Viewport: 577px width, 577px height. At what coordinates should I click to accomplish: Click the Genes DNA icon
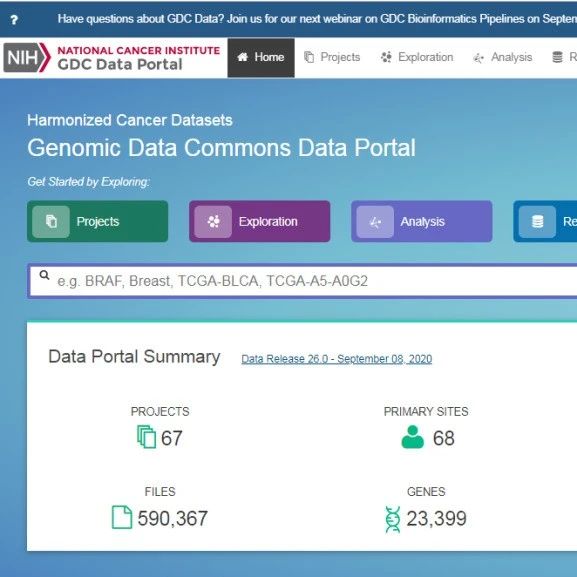click(393, 519)
